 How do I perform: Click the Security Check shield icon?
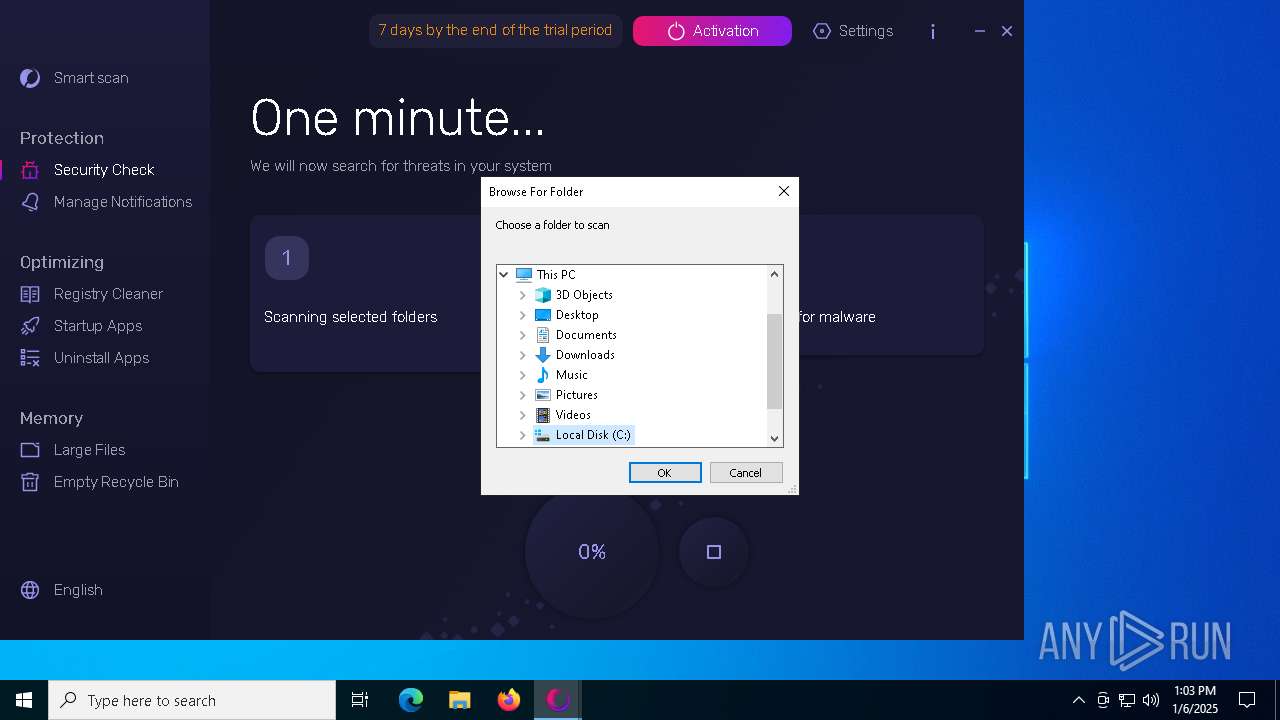point(30,170)
